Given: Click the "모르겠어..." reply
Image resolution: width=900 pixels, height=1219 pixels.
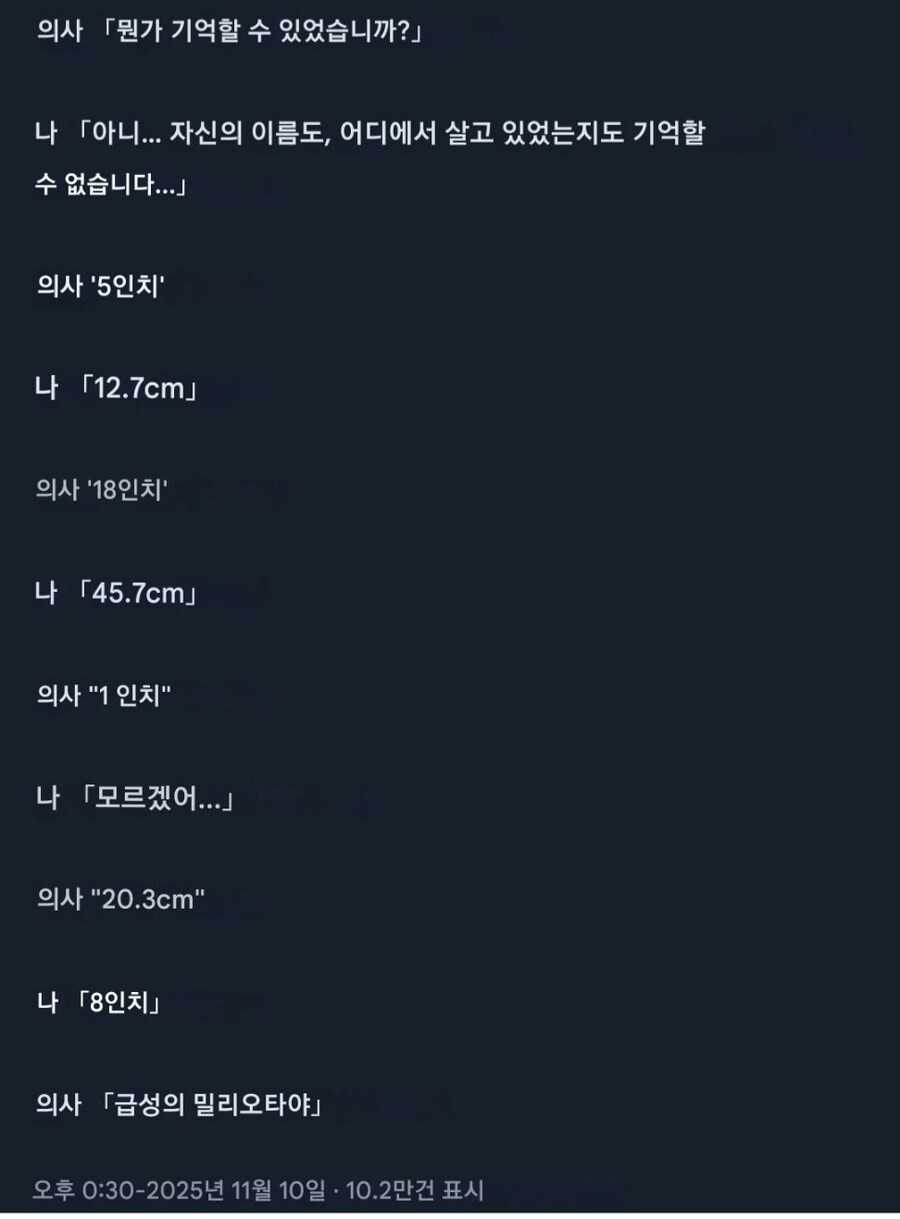Looking at the screenshot, I should 159,798.
